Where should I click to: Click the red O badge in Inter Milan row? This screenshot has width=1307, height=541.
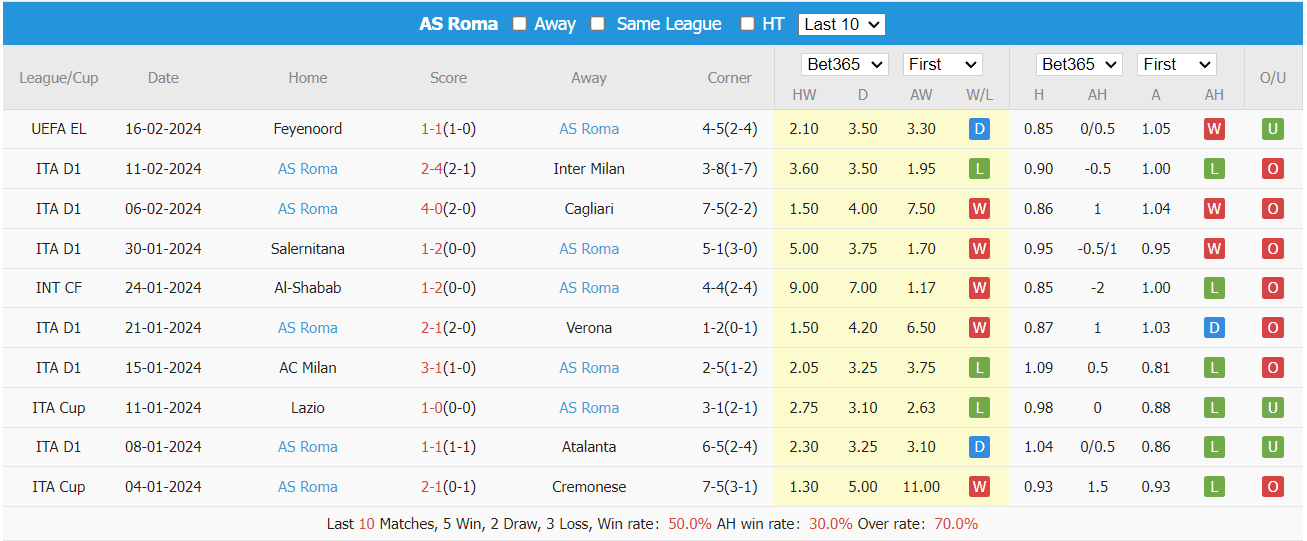[1272, 169]
